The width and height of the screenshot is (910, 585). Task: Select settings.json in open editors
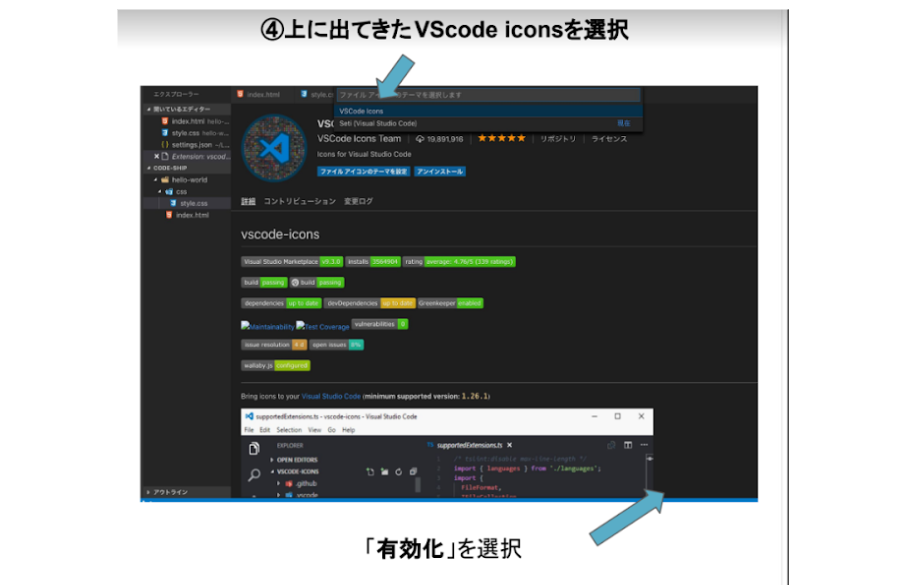pyautogui.click(x=187, y=145)
